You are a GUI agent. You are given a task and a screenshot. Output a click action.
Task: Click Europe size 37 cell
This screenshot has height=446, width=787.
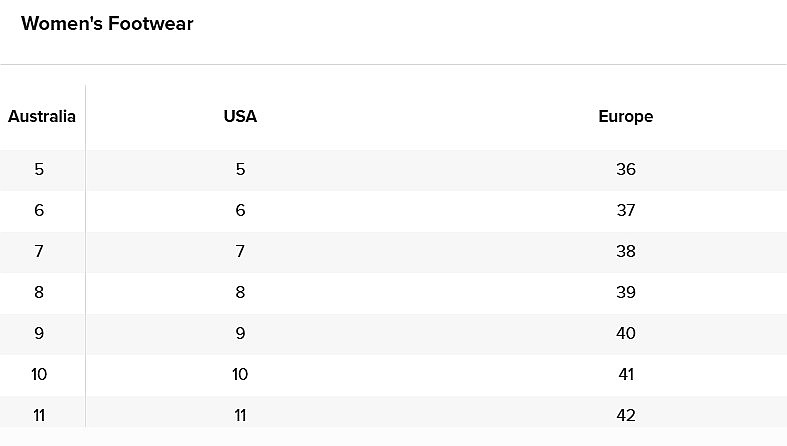[626, 210]
